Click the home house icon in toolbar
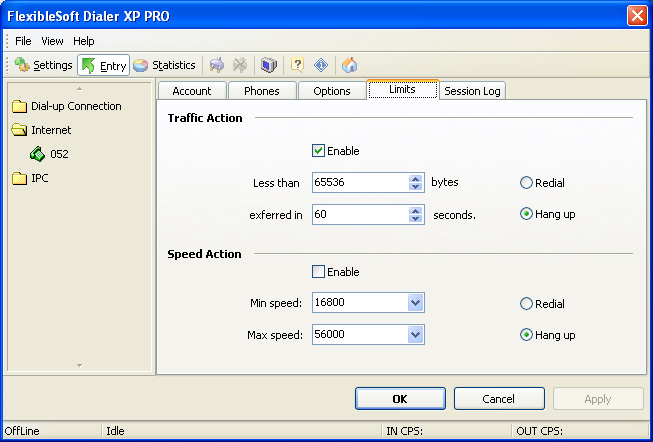This screenshot has width=653, height=442. tap(349, 65)
